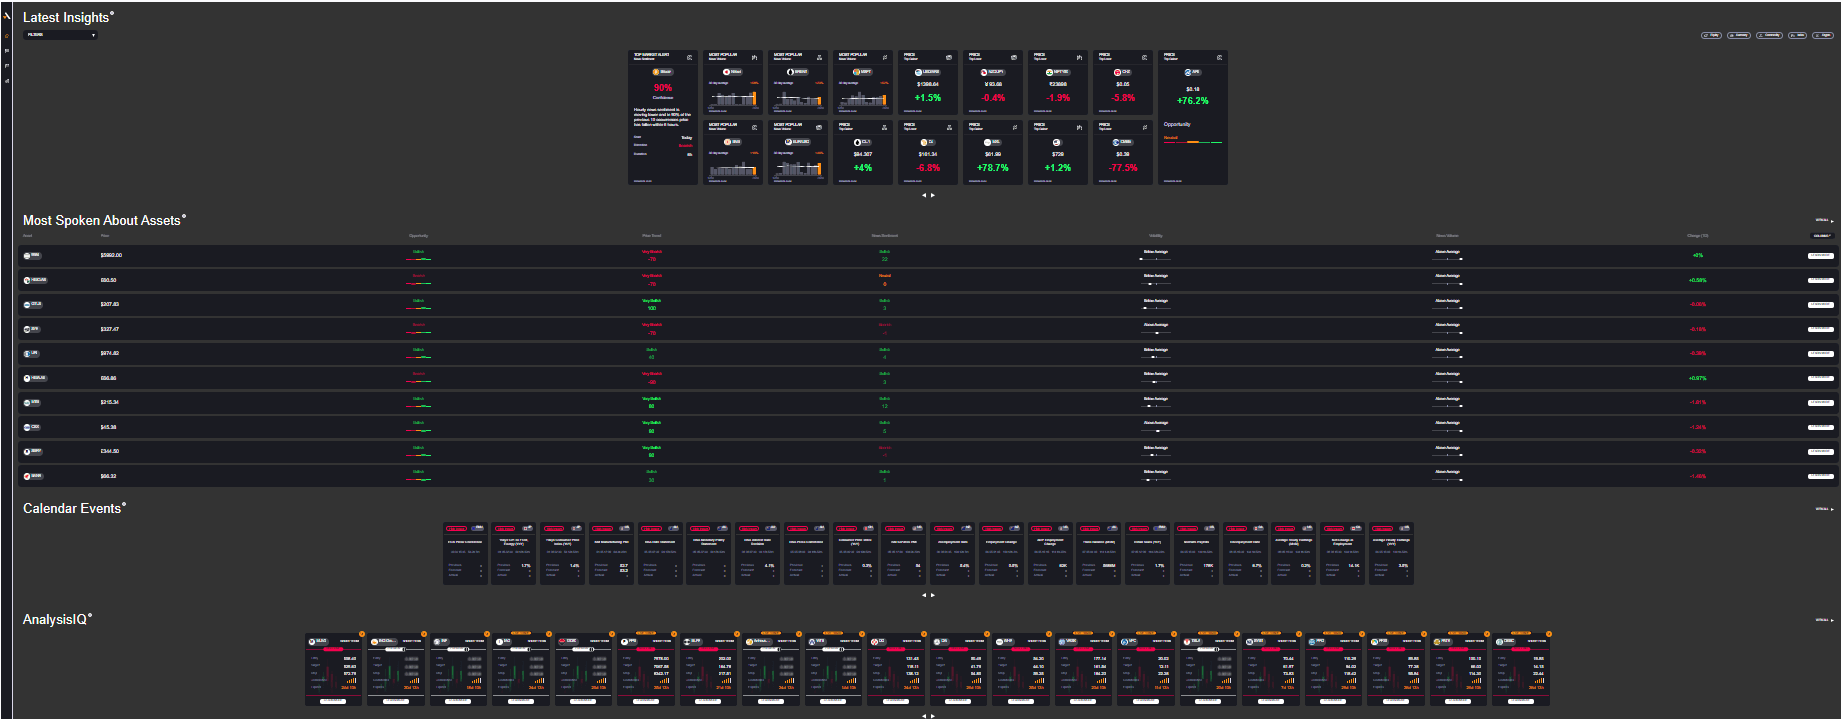The height and width of the screenshot is (719, 1841).
Task: Sort table by the Price column header
Action: [104, 236]
